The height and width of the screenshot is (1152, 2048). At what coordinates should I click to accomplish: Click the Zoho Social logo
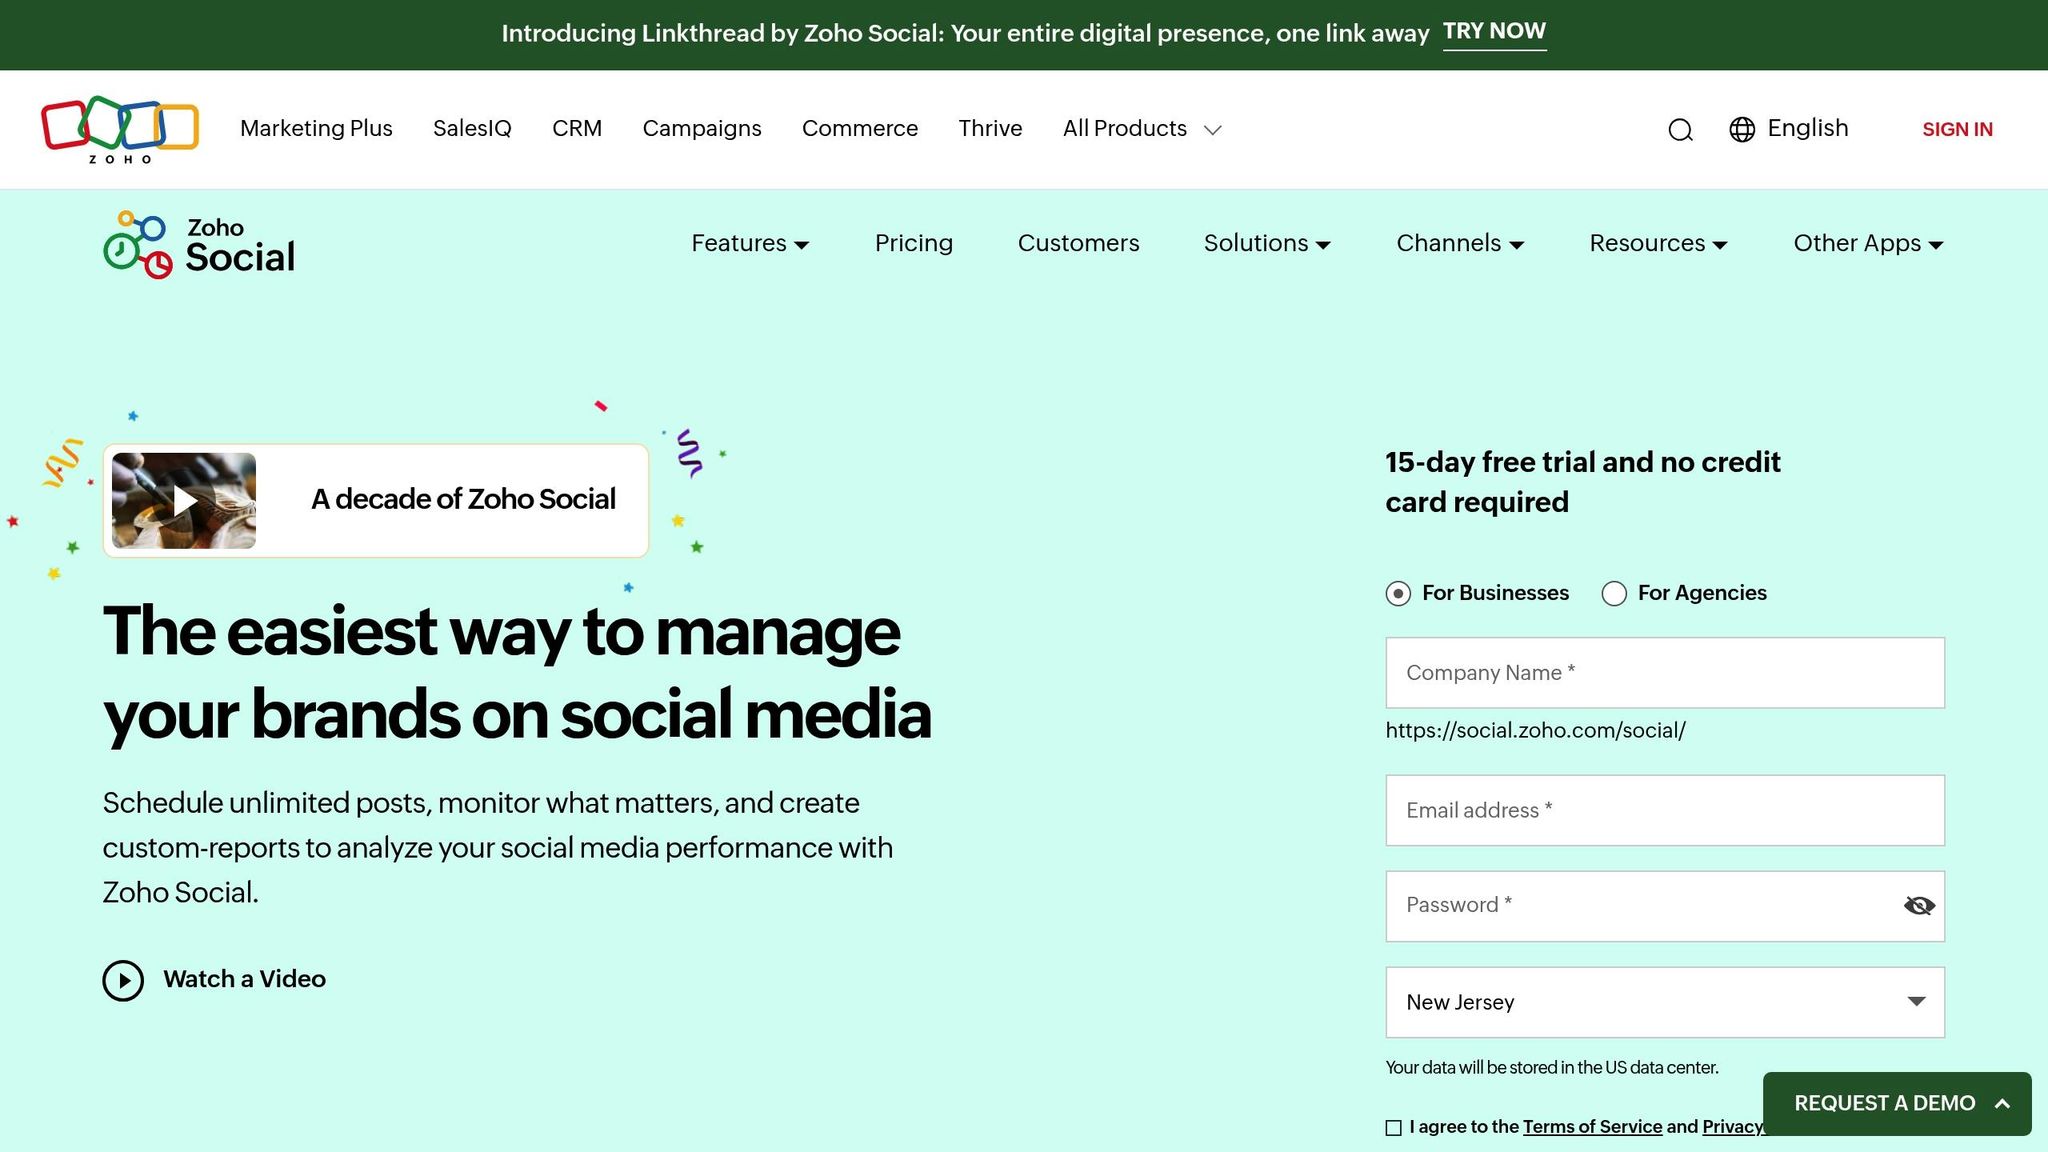[x=199, y=245]
